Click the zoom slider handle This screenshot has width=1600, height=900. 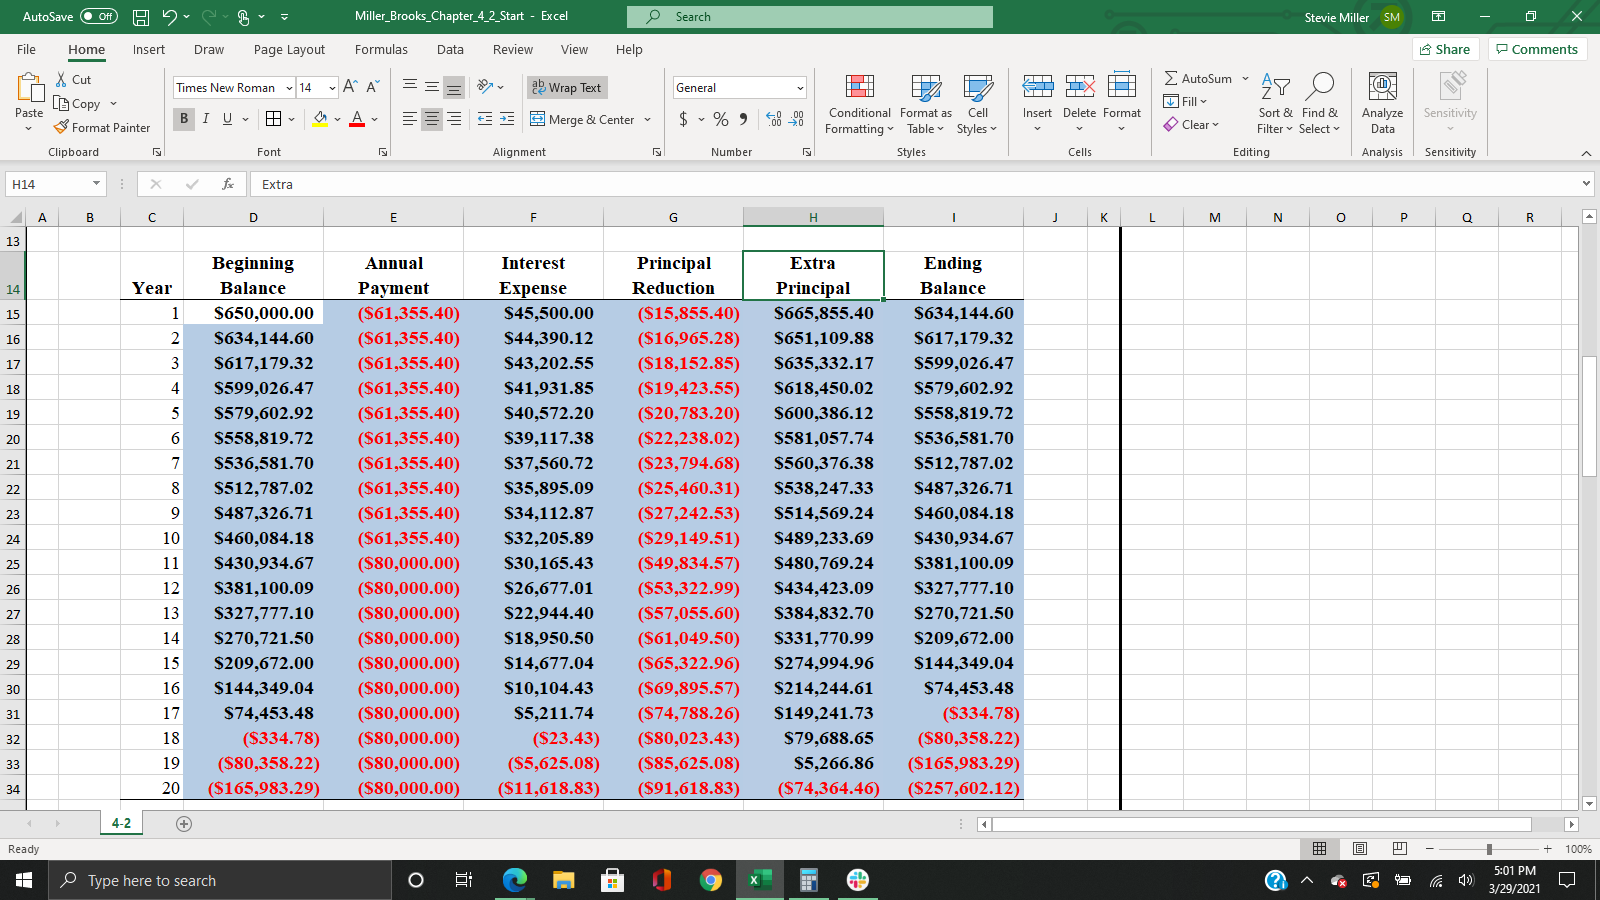pos(1489,849)
